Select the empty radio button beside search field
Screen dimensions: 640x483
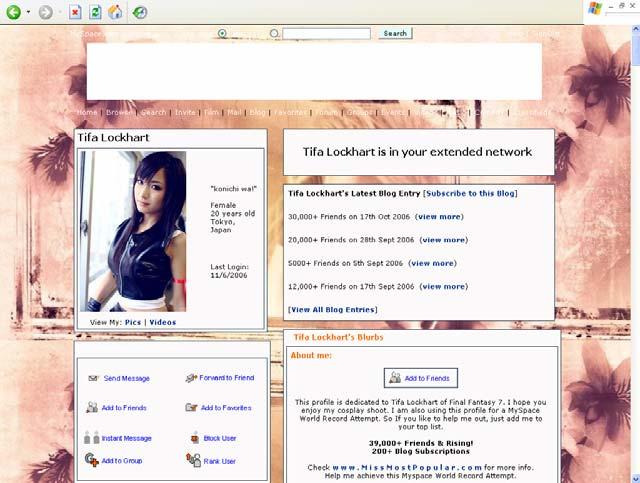click(275, 33)
